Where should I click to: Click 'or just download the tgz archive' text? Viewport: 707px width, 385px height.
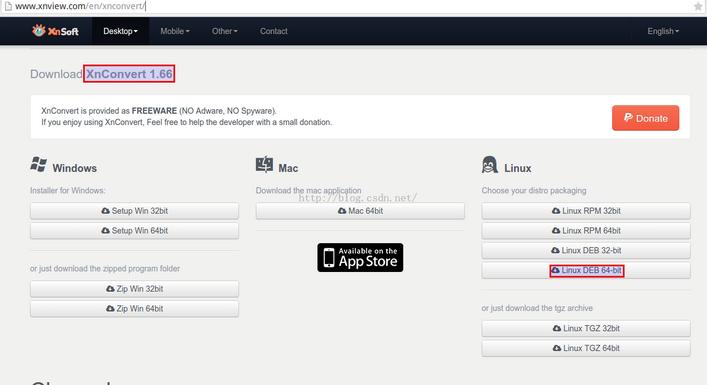[x=537, y=308]
